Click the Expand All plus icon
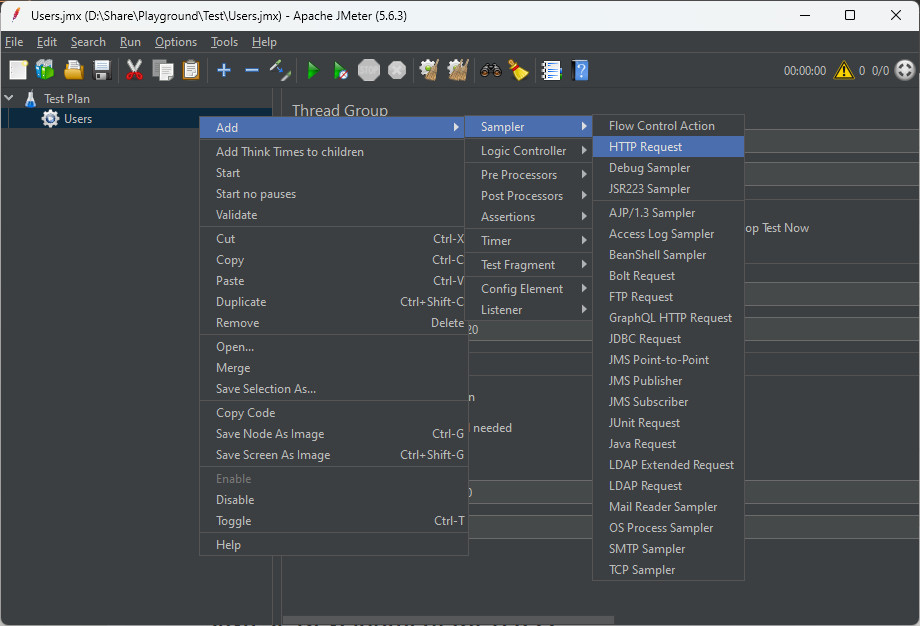 (224, 70)
